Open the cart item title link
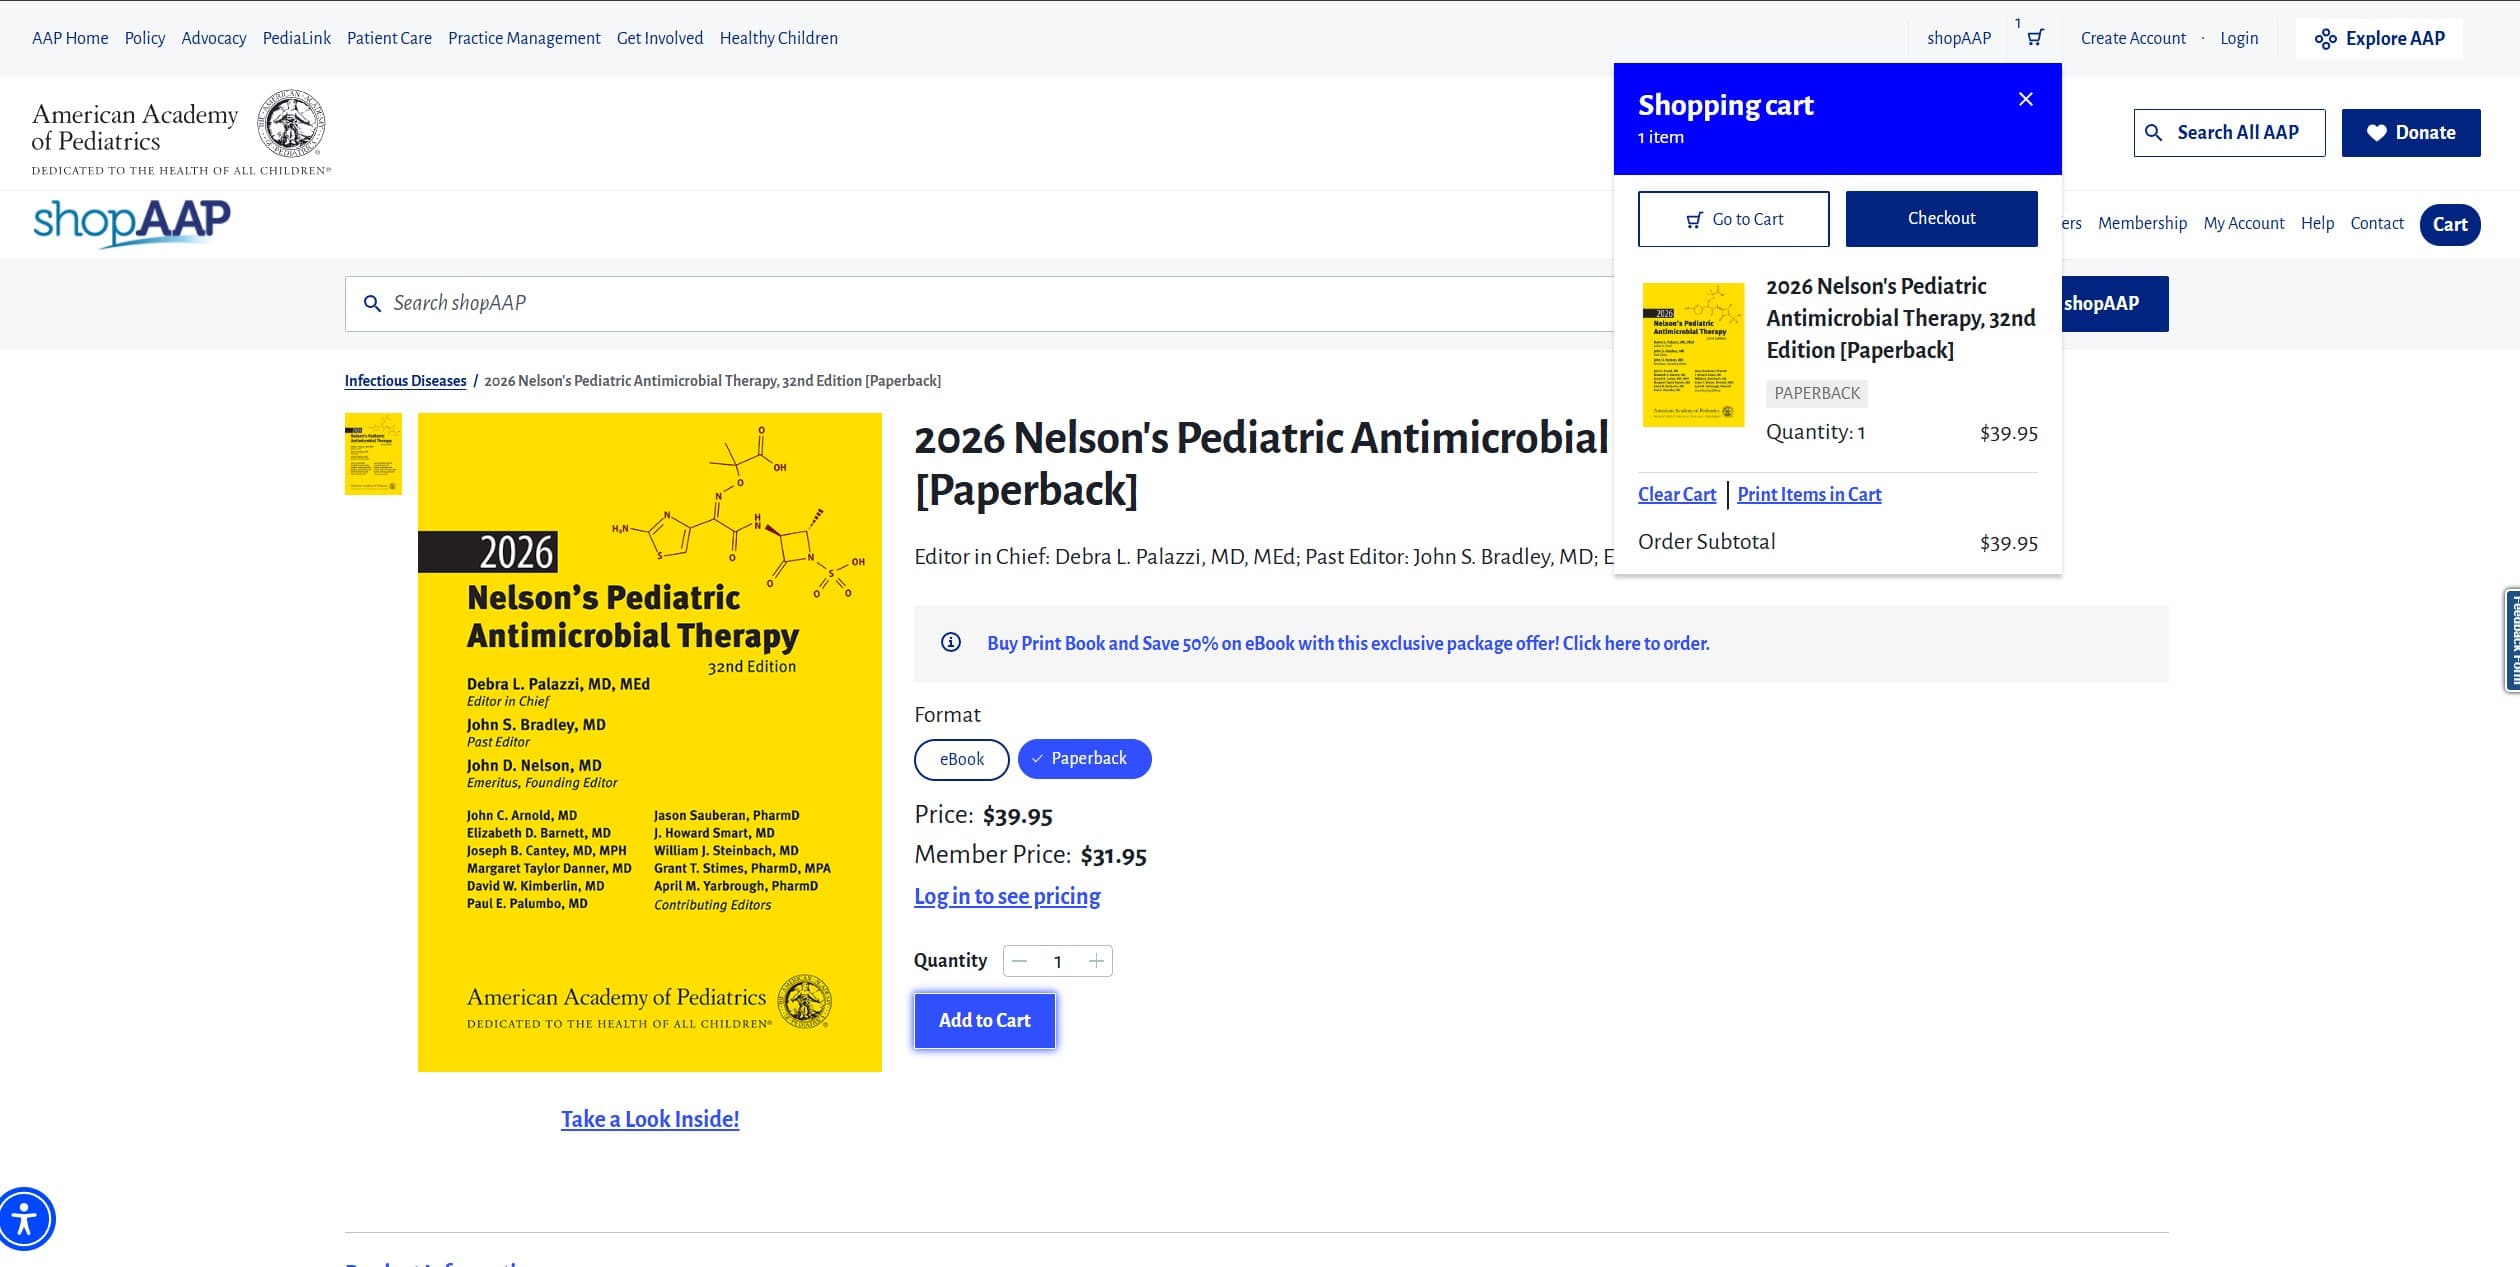The width and height of the screenshot is (2520, 1267). click(x=1900, y=318)
